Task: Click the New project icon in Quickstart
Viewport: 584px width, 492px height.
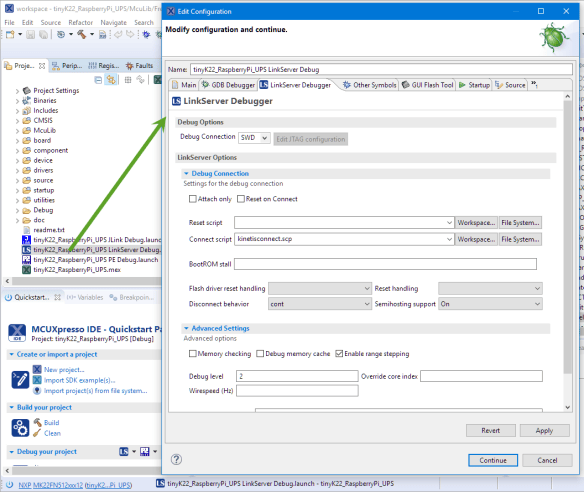Action: (x=37, y=369)
